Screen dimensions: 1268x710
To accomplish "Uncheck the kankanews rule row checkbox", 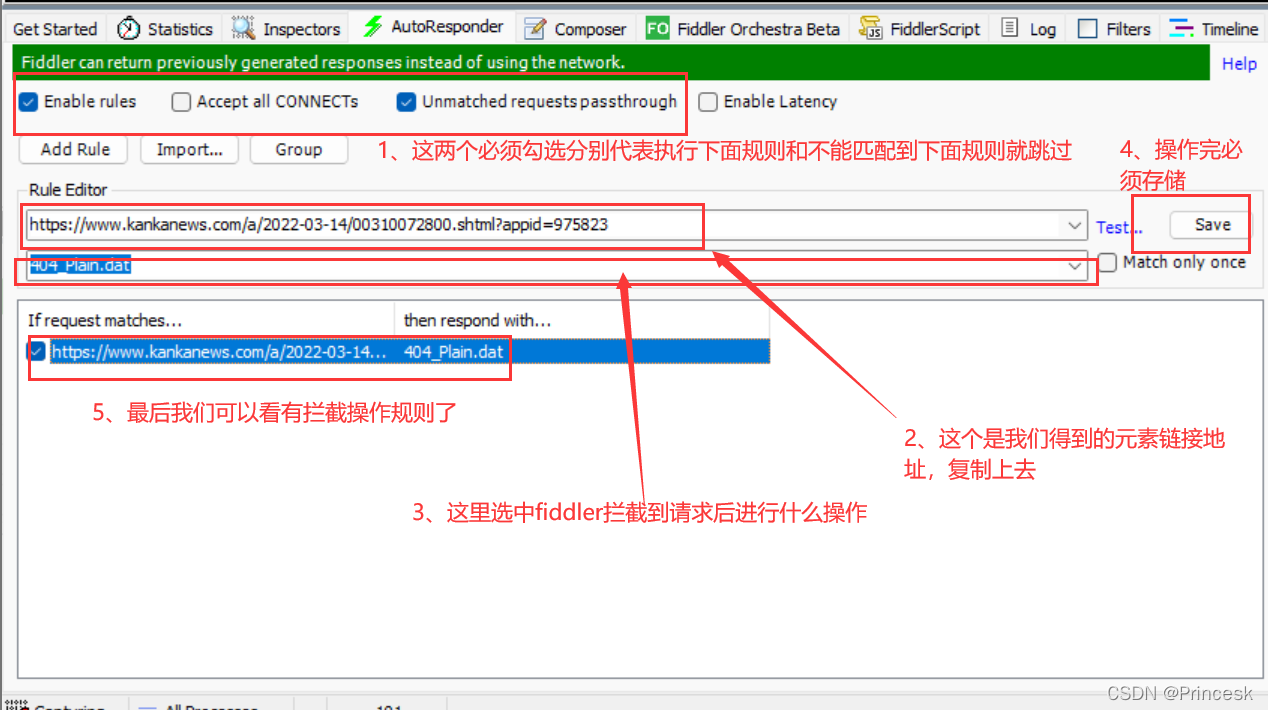I will tap(37, 351).
